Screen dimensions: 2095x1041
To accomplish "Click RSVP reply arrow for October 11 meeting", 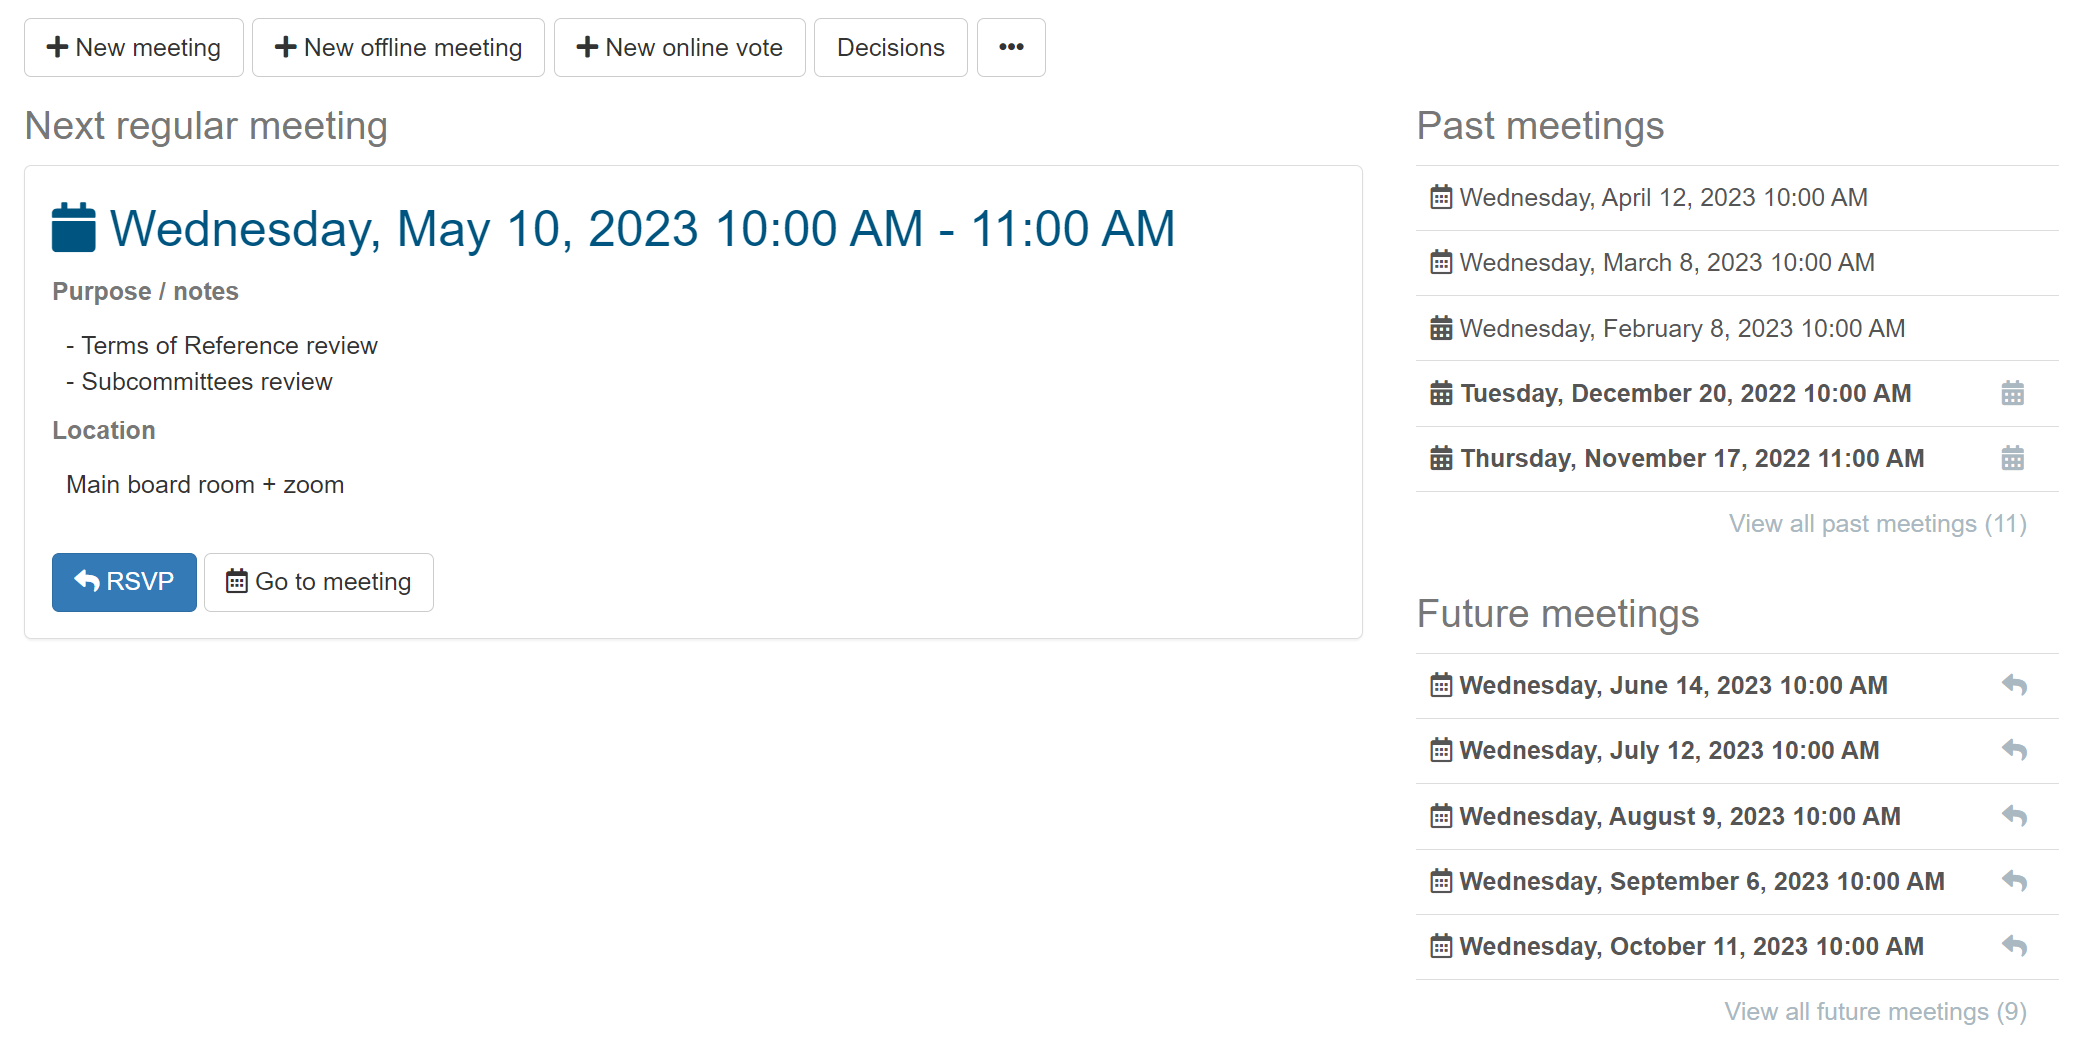I will (2014, 946).
